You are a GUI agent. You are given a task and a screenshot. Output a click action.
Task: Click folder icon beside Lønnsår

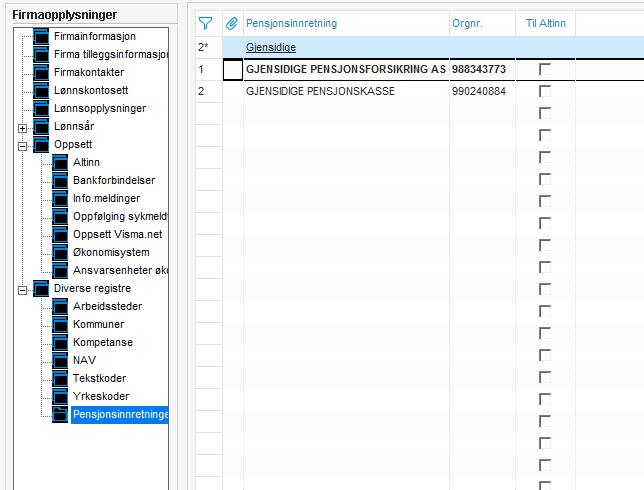(41, 127)
